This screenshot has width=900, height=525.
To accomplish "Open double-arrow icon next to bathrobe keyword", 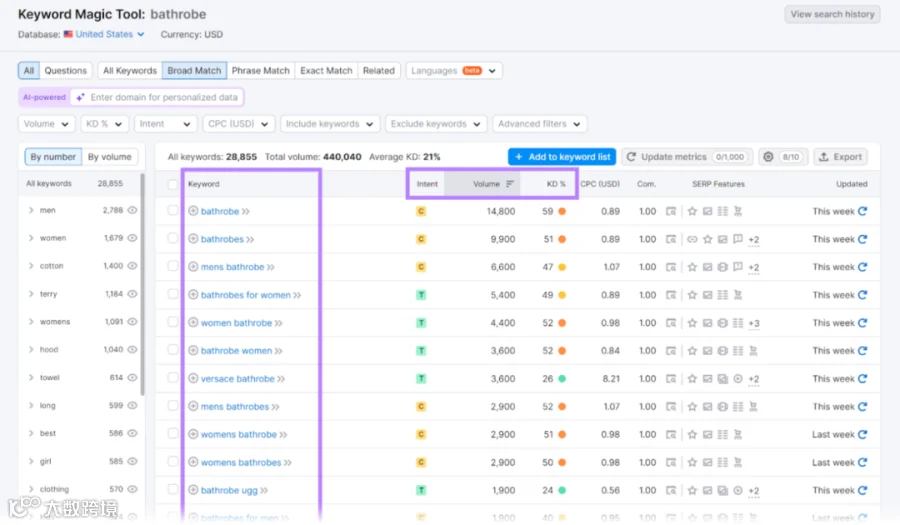I will tap(246, 211).
